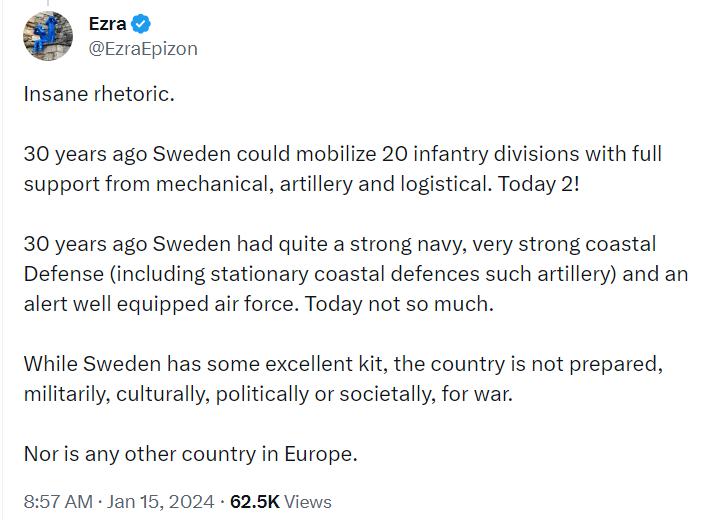710x520 pixels.
Task: Open Ezra's profile picture avatar
Action: pyautogui.click(x=48, y=36)
